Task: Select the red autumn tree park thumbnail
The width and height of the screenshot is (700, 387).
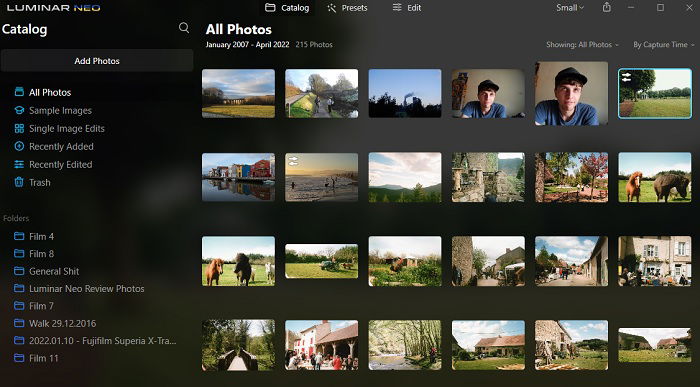Action: 571,177
